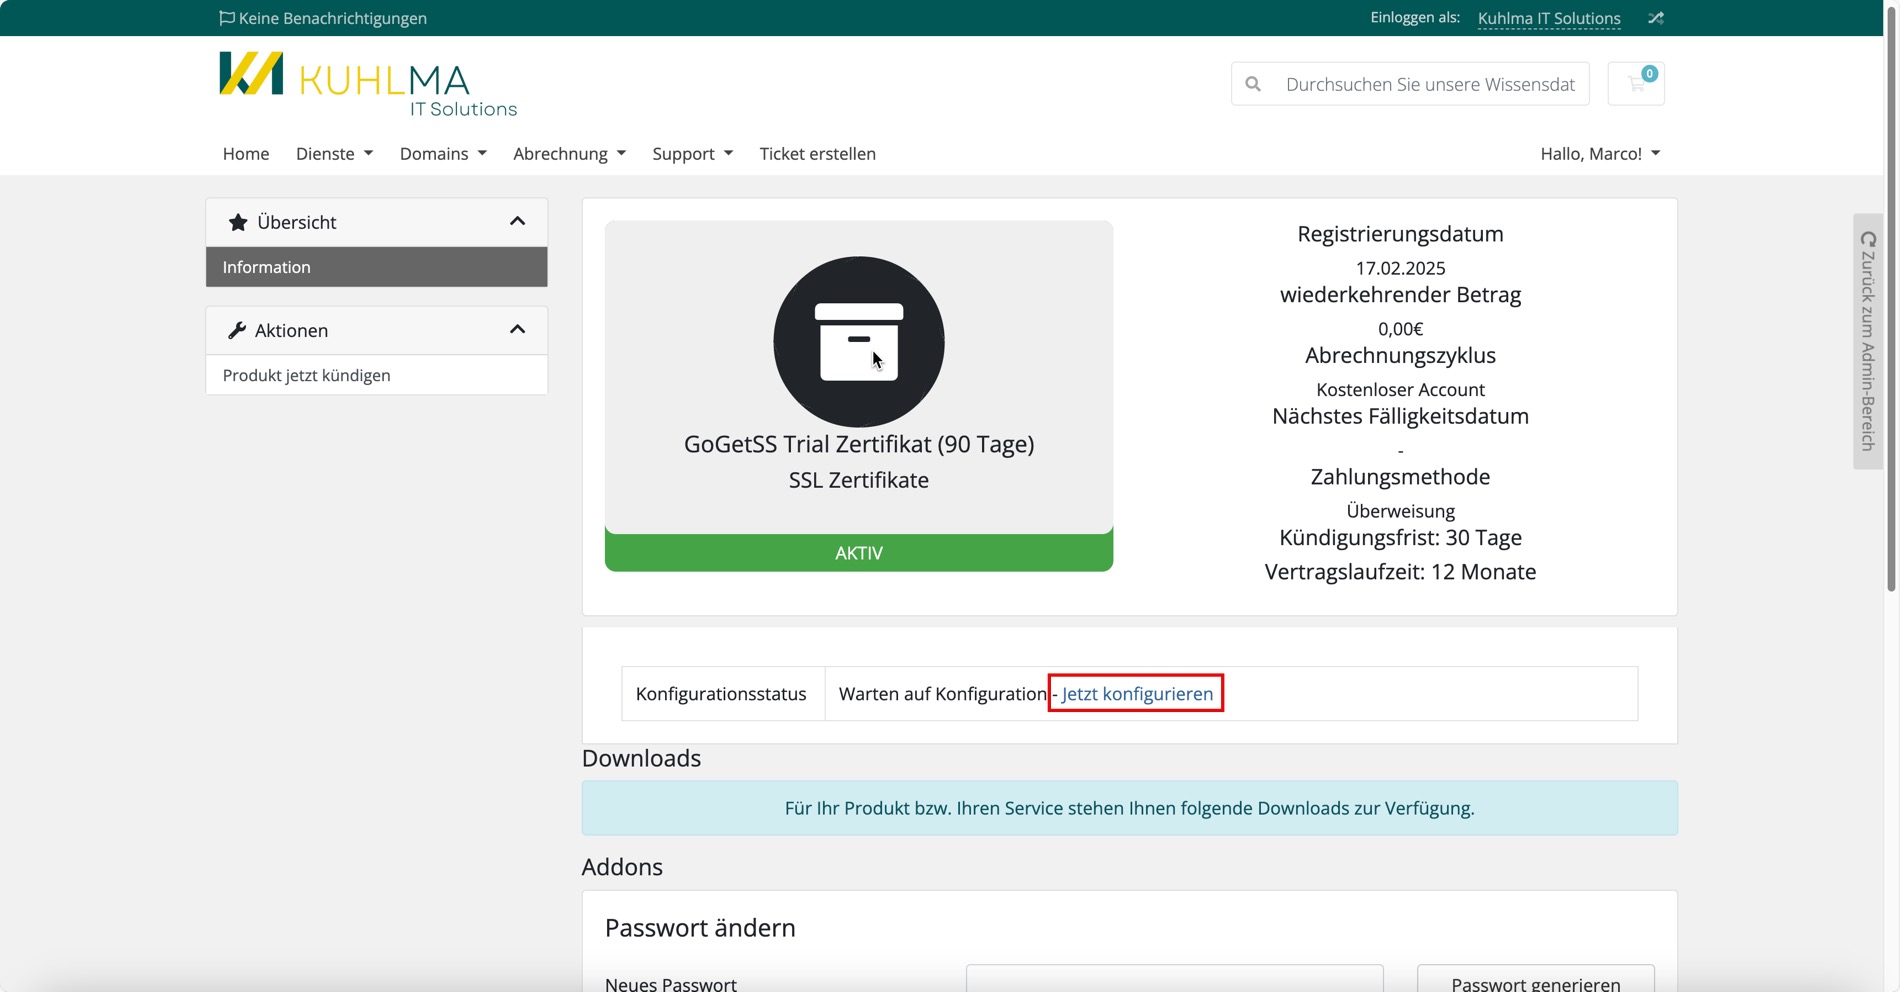Click the wrench icon beside Aktionen
Image resolution: width=1900 pixels, height=992 pixels.
[x=237, y=330]
